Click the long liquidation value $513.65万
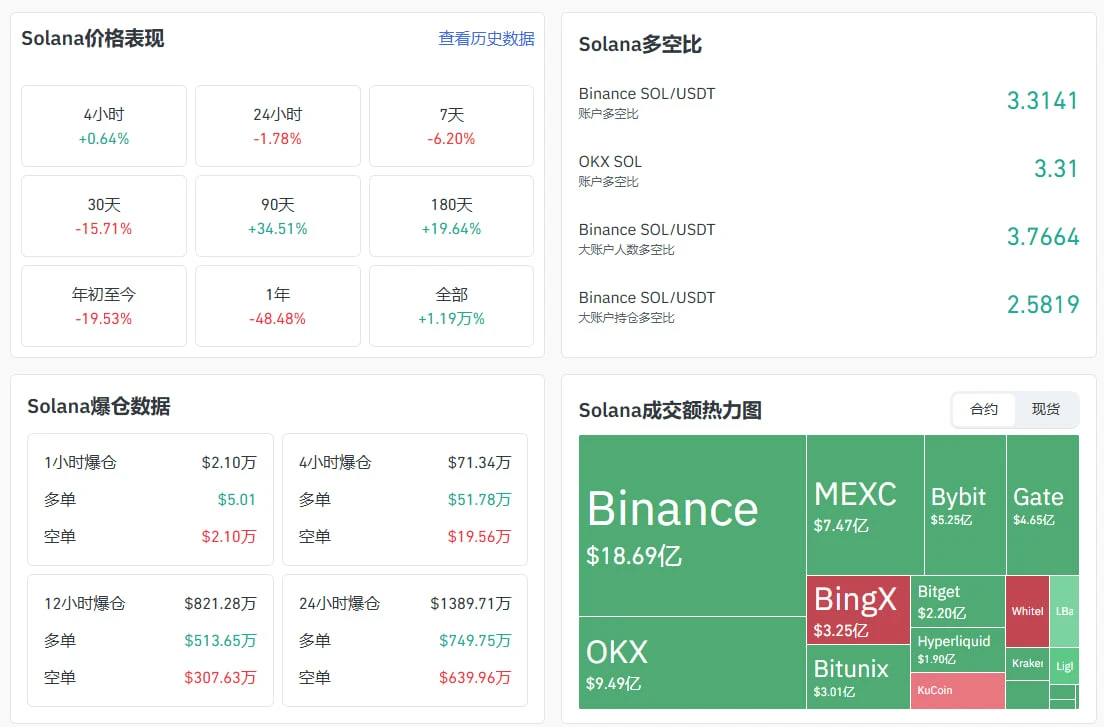Viewport: 1104px width, 727px height. 220,640
